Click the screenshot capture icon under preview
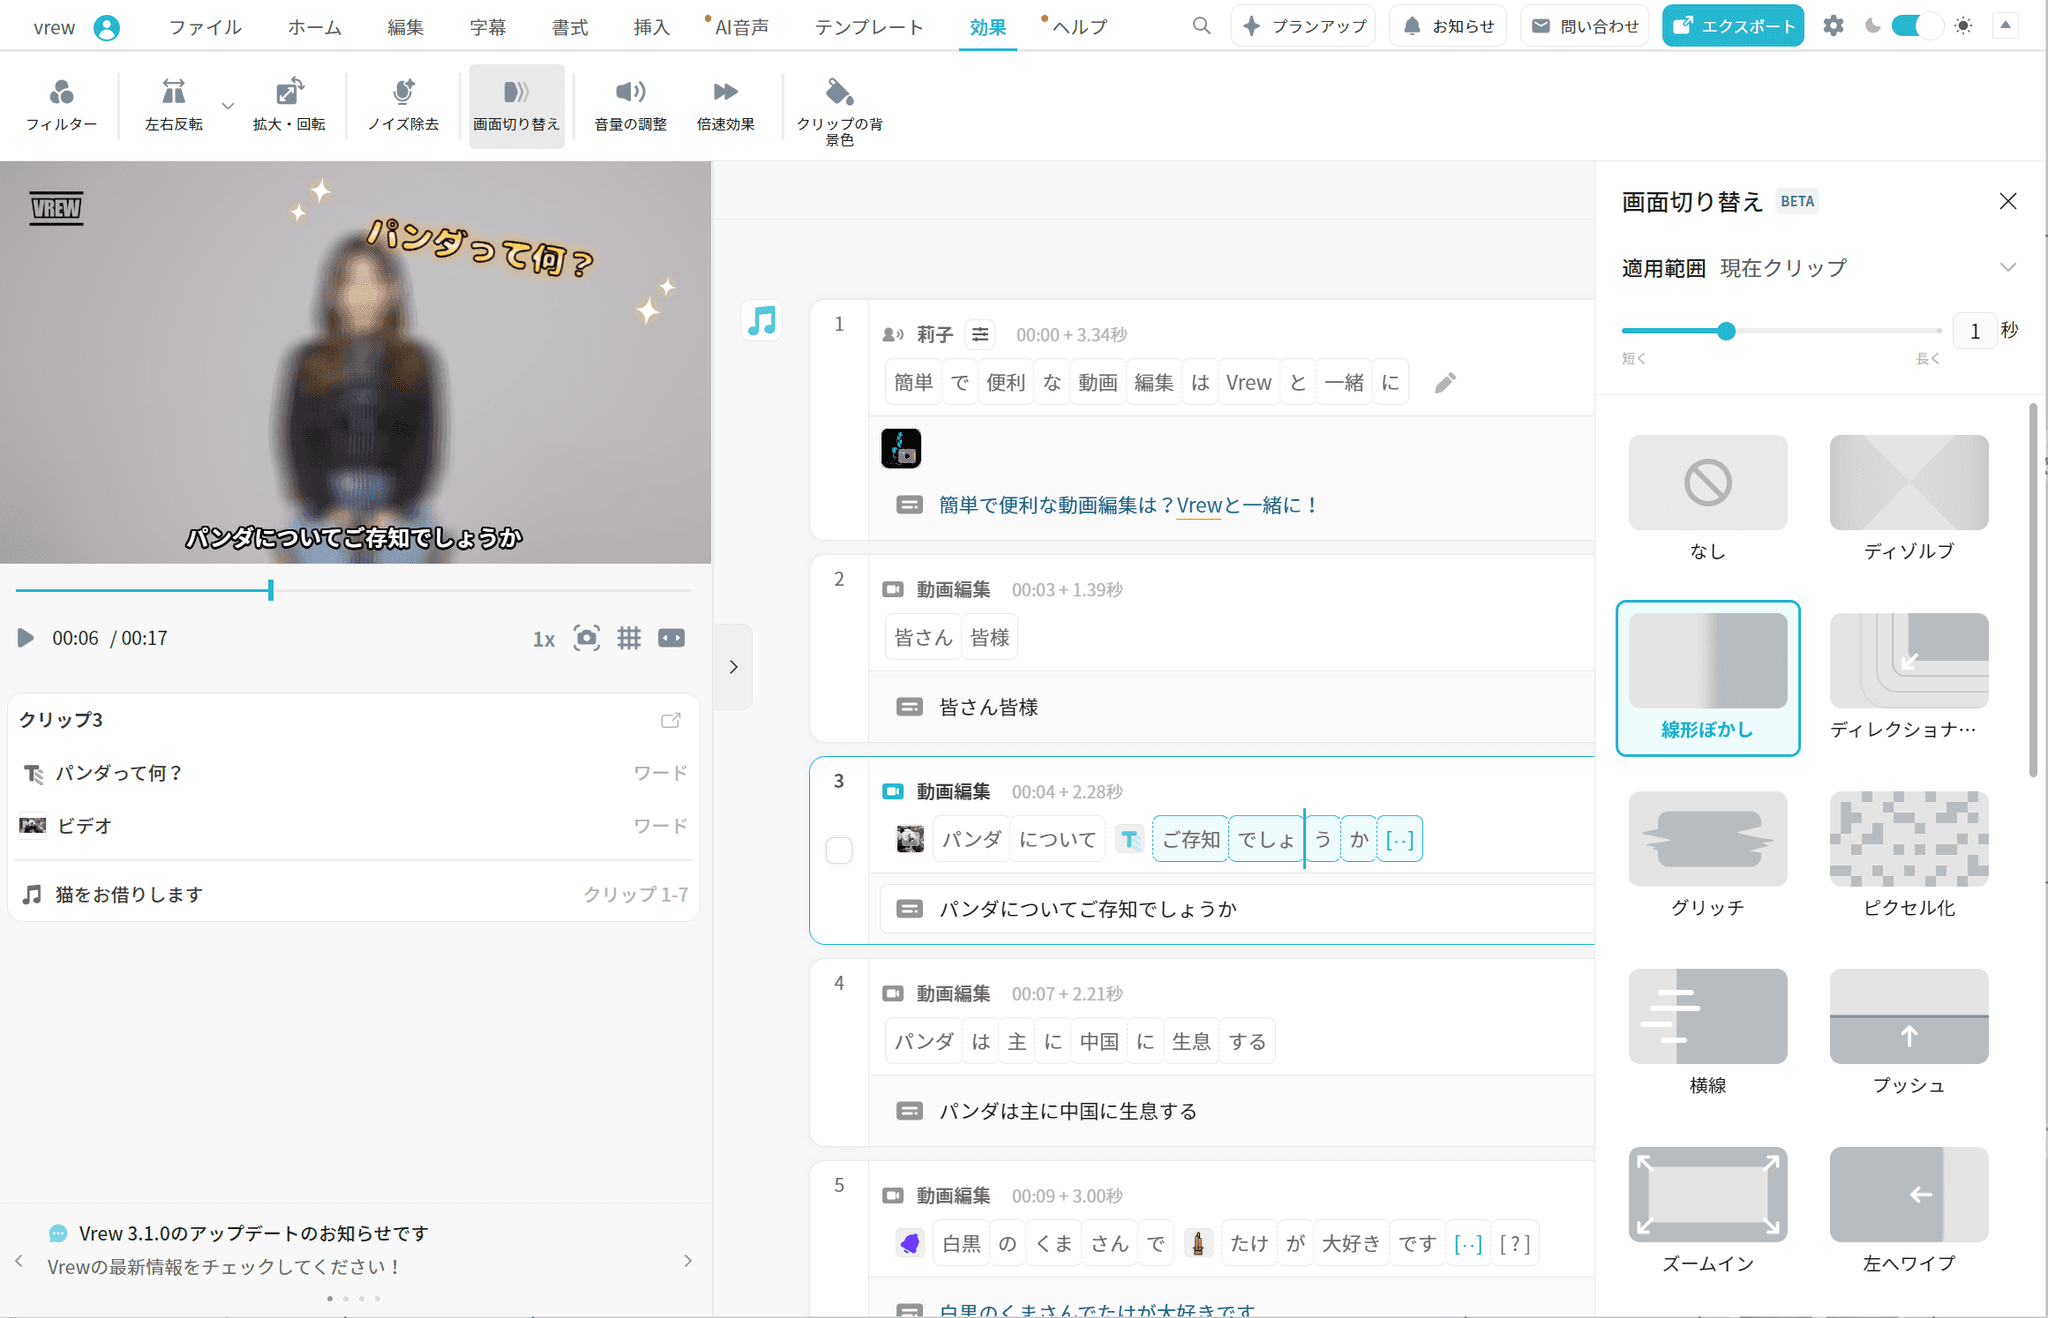Image resolution: width=2048 pixels, height=1318 pixels. coord(587,638)
